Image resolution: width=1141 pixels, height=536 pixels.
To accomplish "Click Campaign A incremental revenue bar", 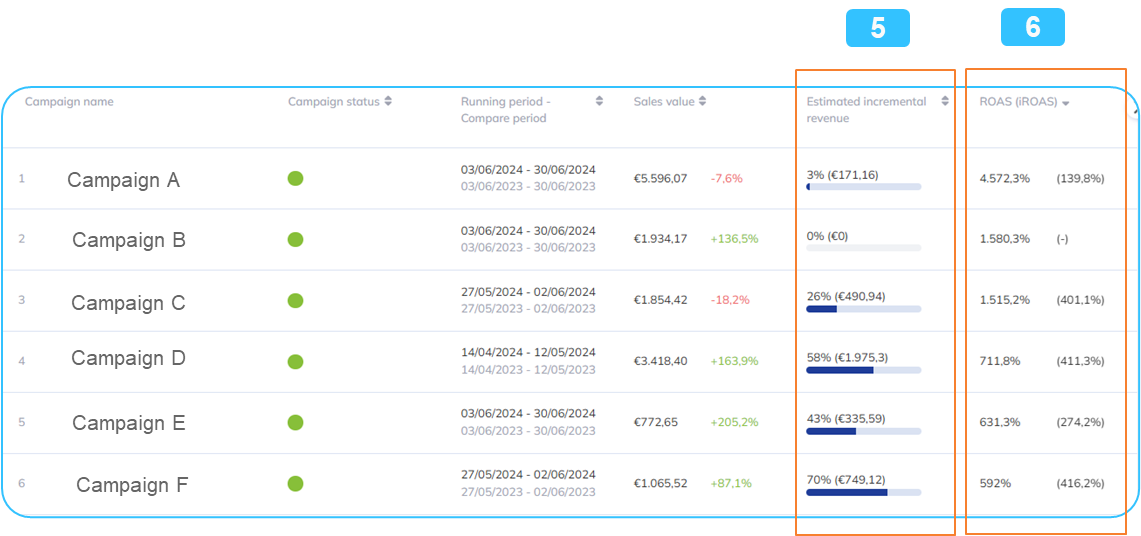I will tap(864, 187).
